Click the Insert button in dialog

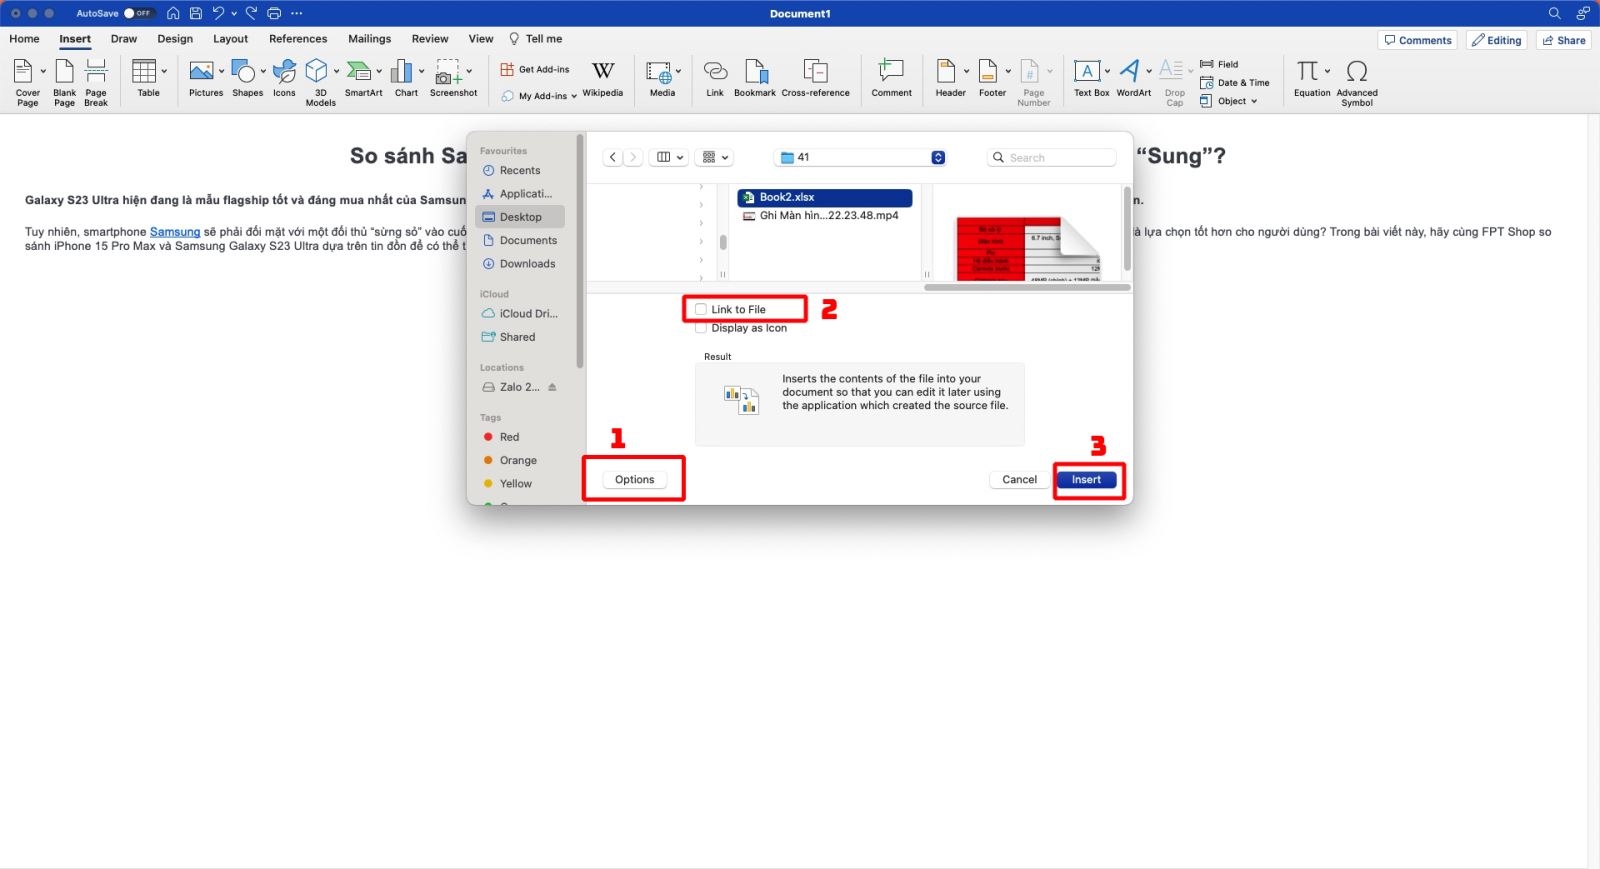click(1086, 480)
